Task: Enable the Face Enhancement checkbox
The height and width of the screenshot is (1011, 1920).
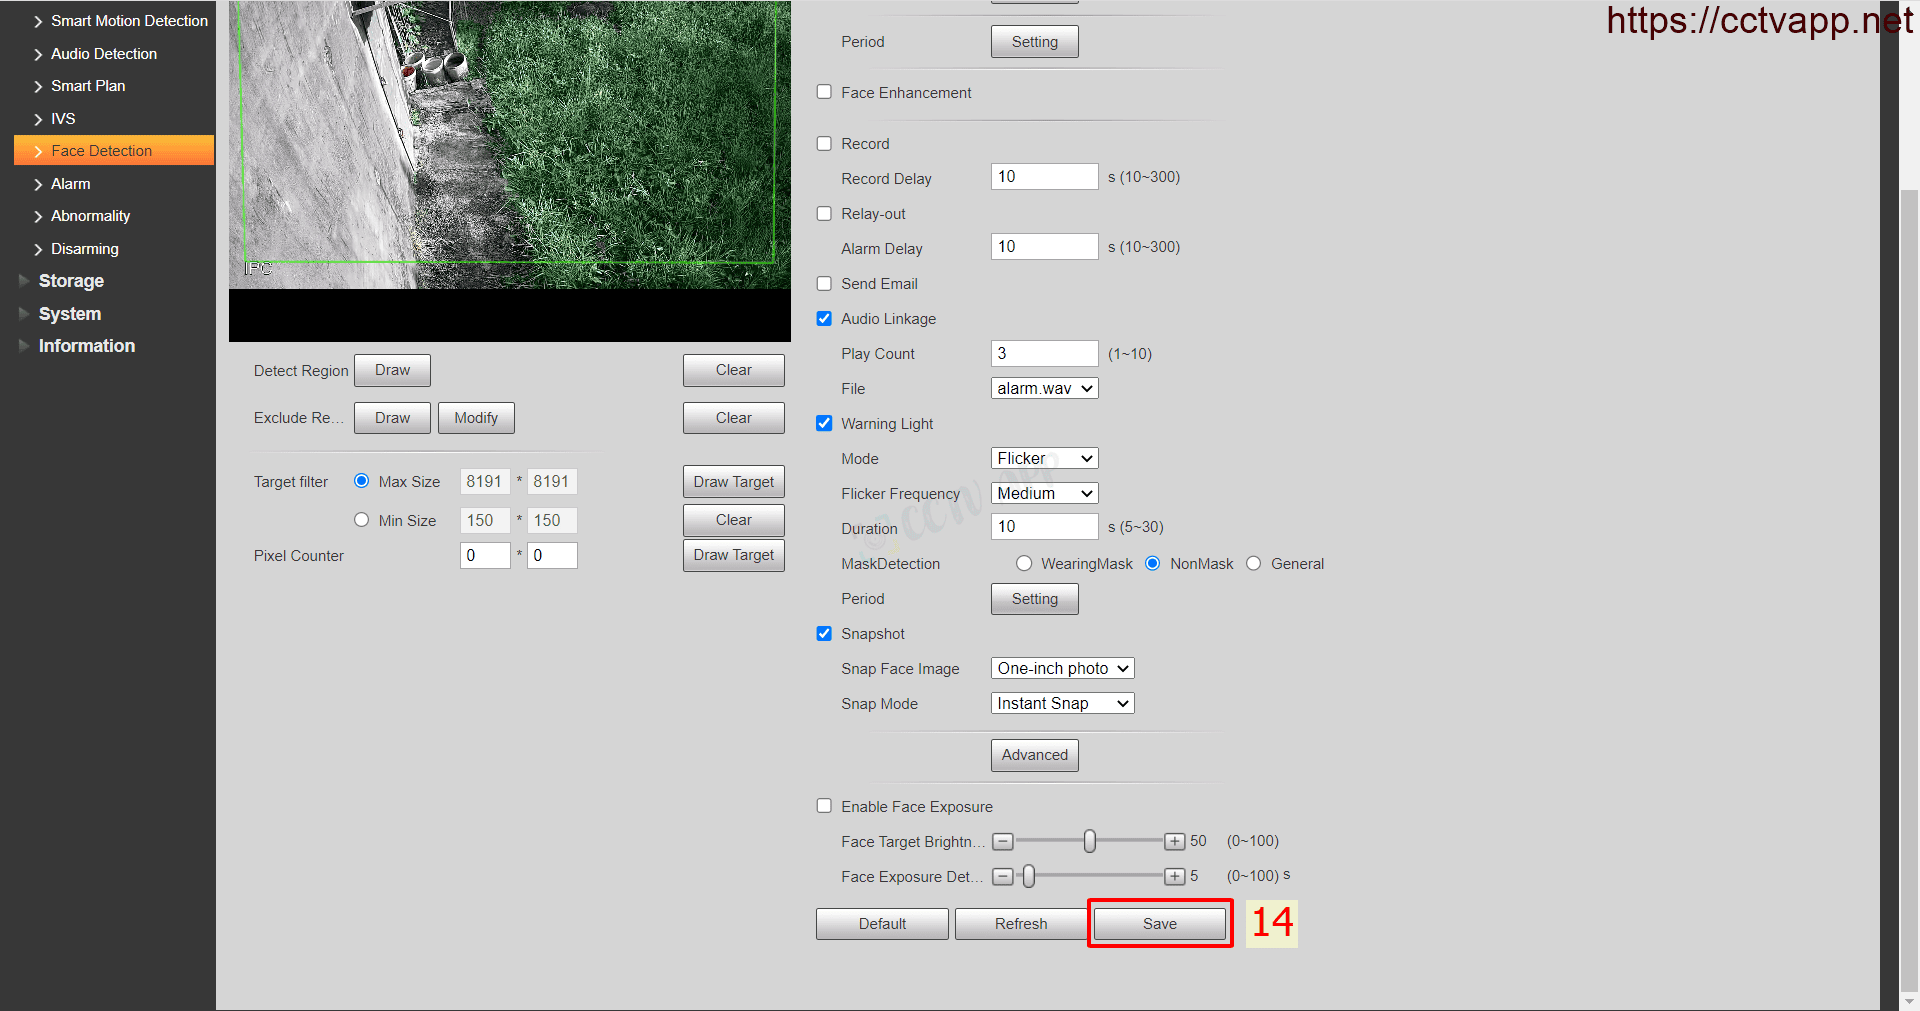Action: pos(824,92)
